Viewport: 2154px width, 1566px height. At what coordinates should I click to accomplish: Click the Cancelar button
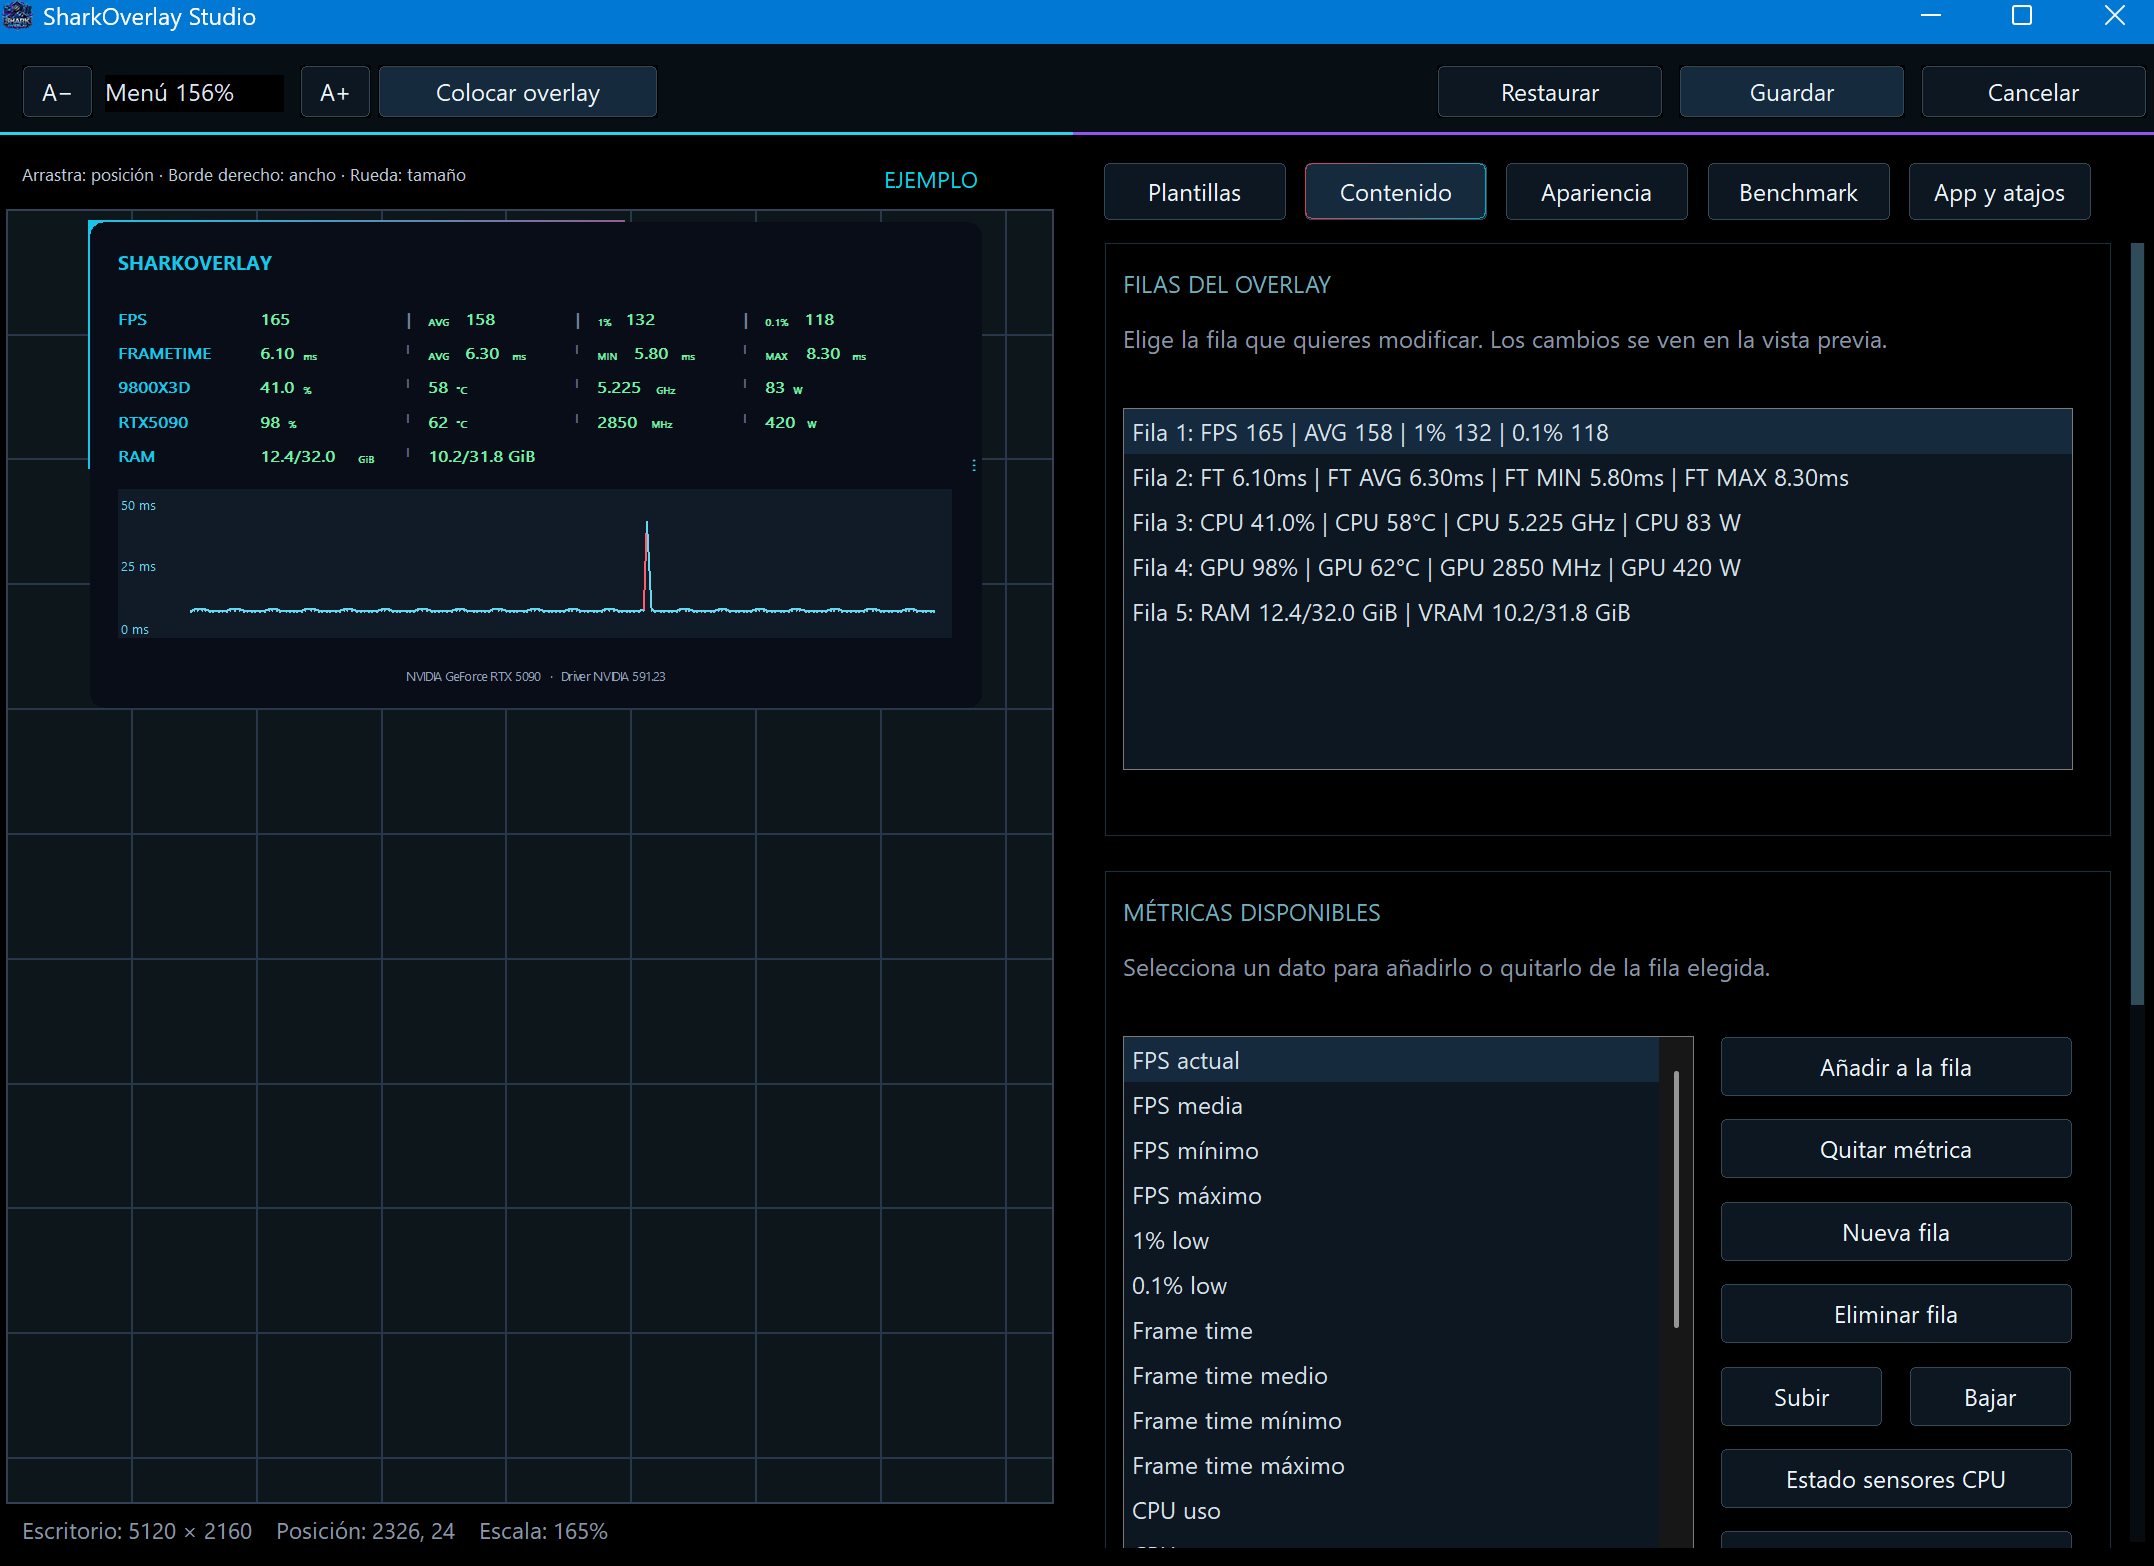point(2033,93)
